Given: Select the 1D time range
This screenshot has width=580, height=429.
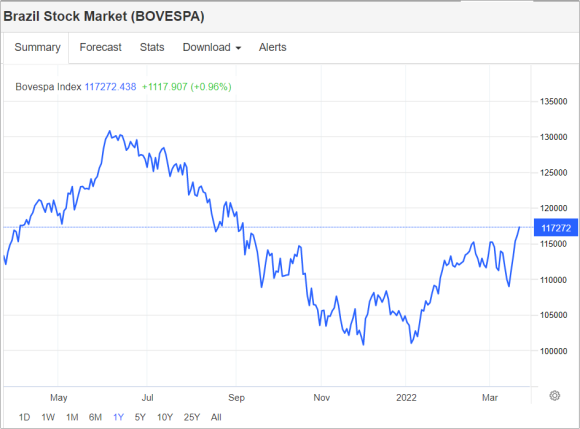Looking at the screenshot, I should tap(24, 417).
